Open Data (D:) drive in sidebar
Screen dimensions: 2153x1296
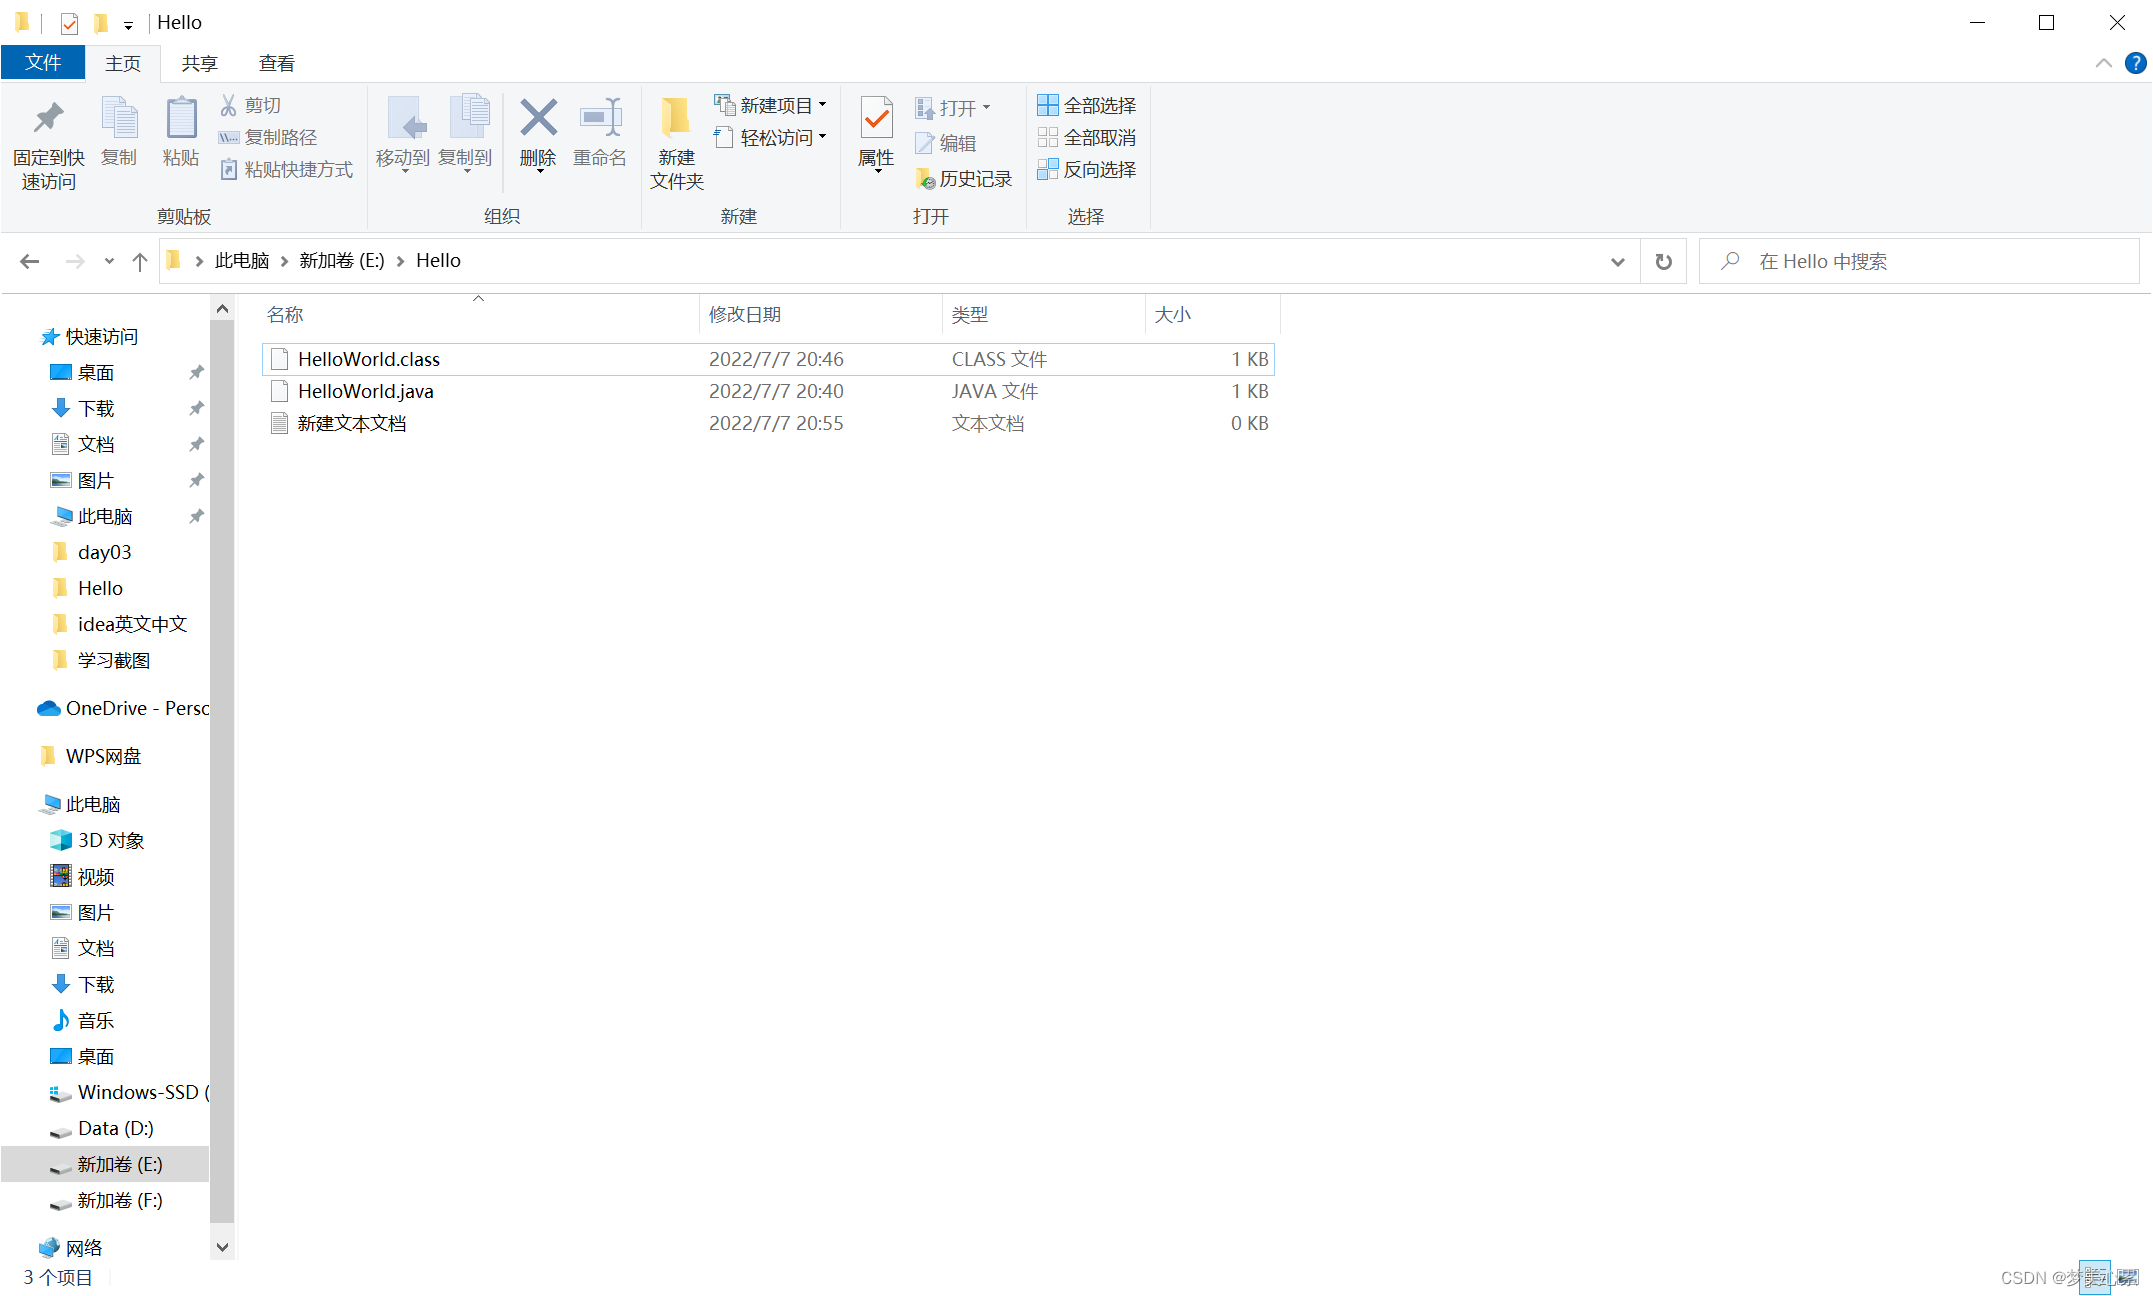(x=102, y=1128)
